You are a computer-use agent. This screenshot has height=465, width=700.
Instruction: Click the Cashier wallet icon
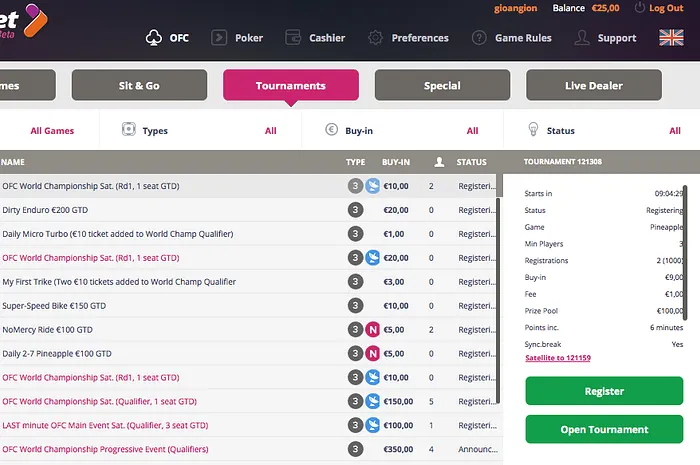pyautogui.click(x=293, y=38)
